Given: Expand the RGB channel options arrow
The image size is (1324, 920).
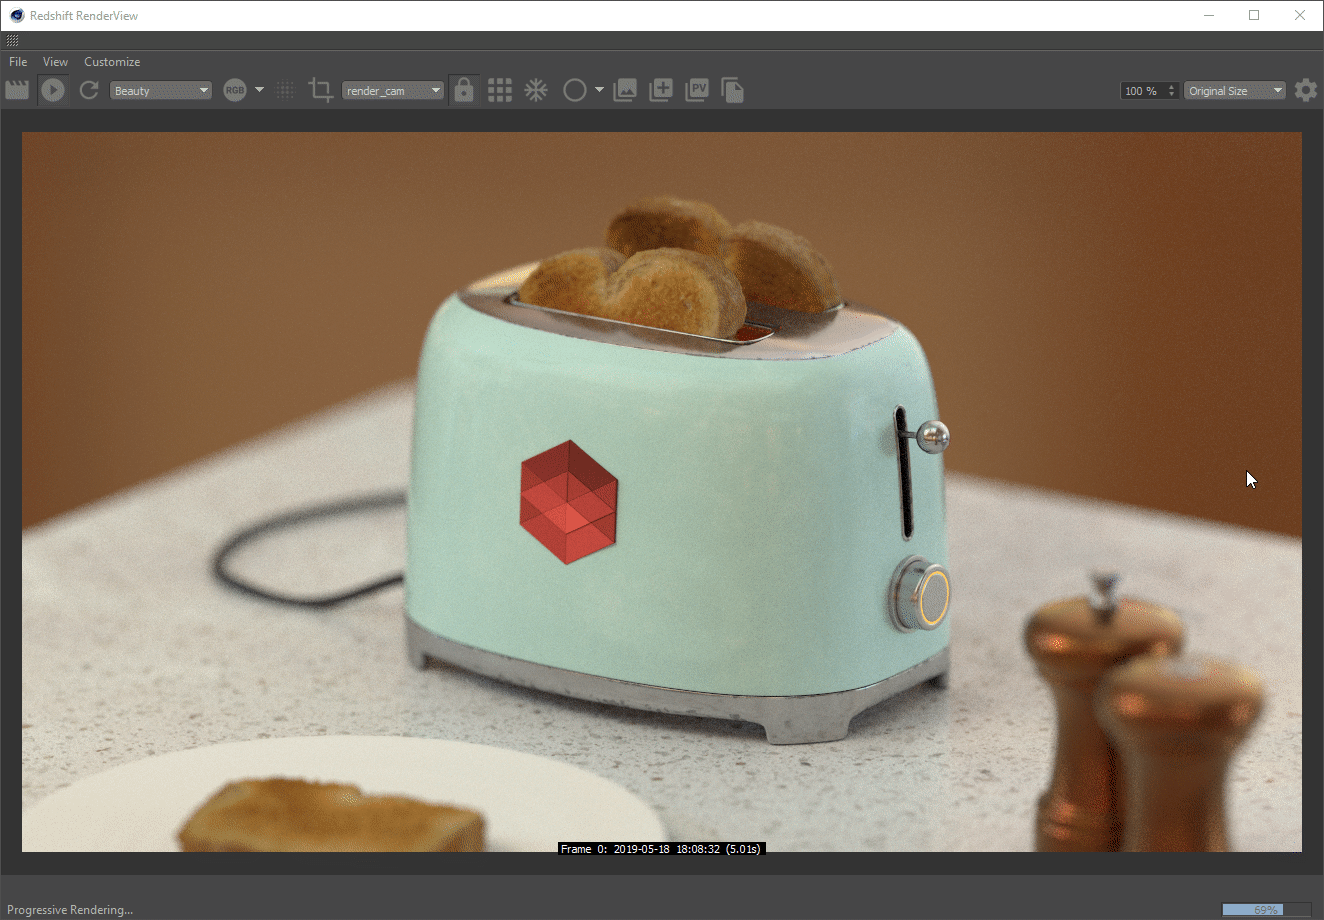Looking at the screenshot, I should (x=259, y=90).
